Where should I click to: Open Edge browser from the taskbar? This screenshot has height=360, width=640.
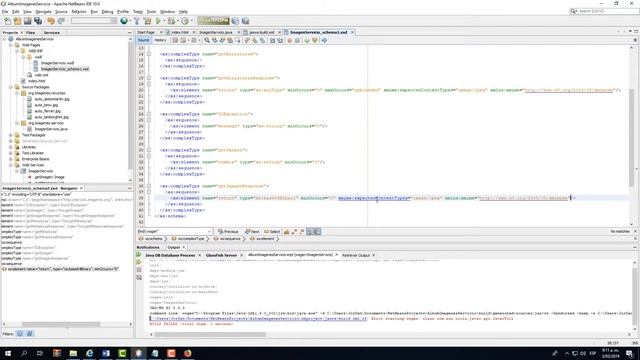89,353
